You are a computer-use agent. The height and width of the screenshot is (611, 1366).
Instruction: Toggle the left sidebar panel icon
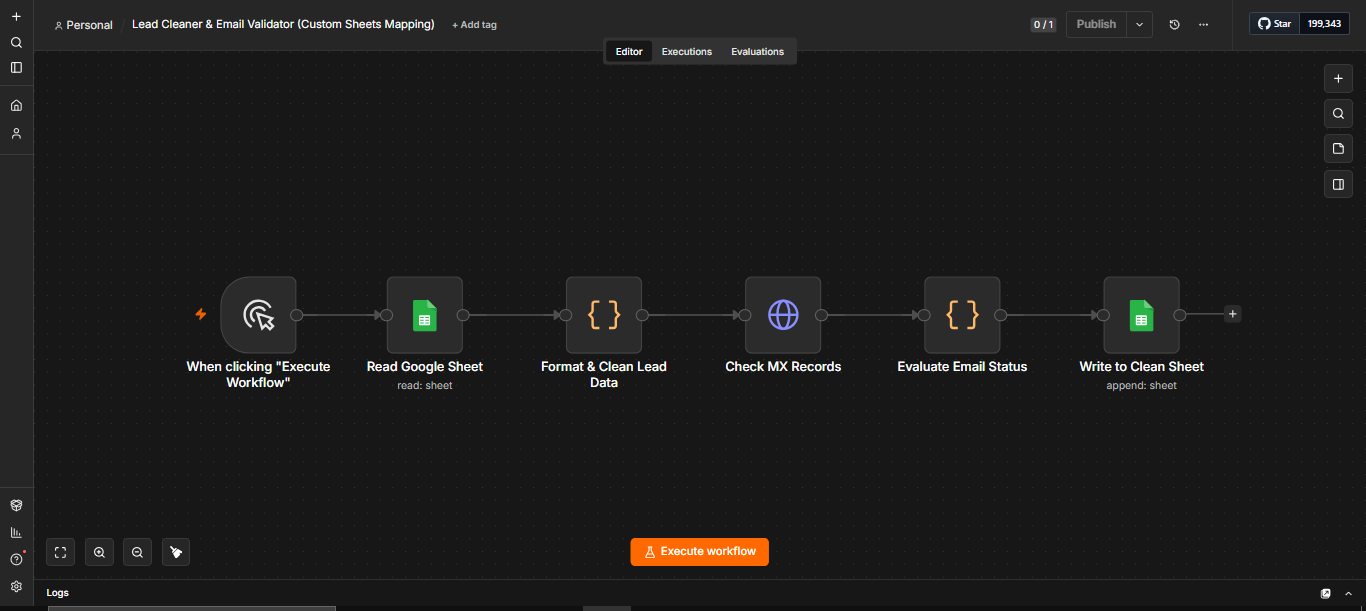16,68
